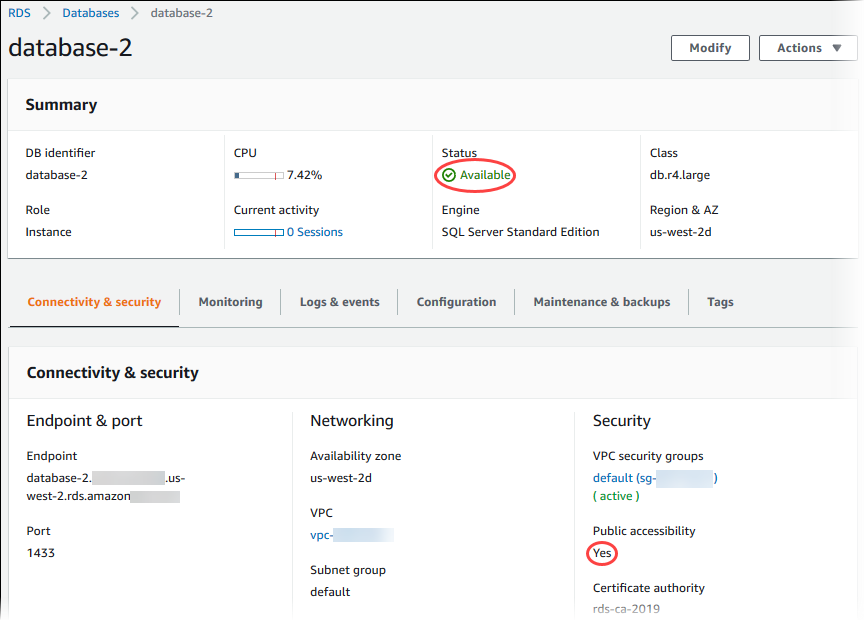Switch to the Monitoring tab

point(230,301)
